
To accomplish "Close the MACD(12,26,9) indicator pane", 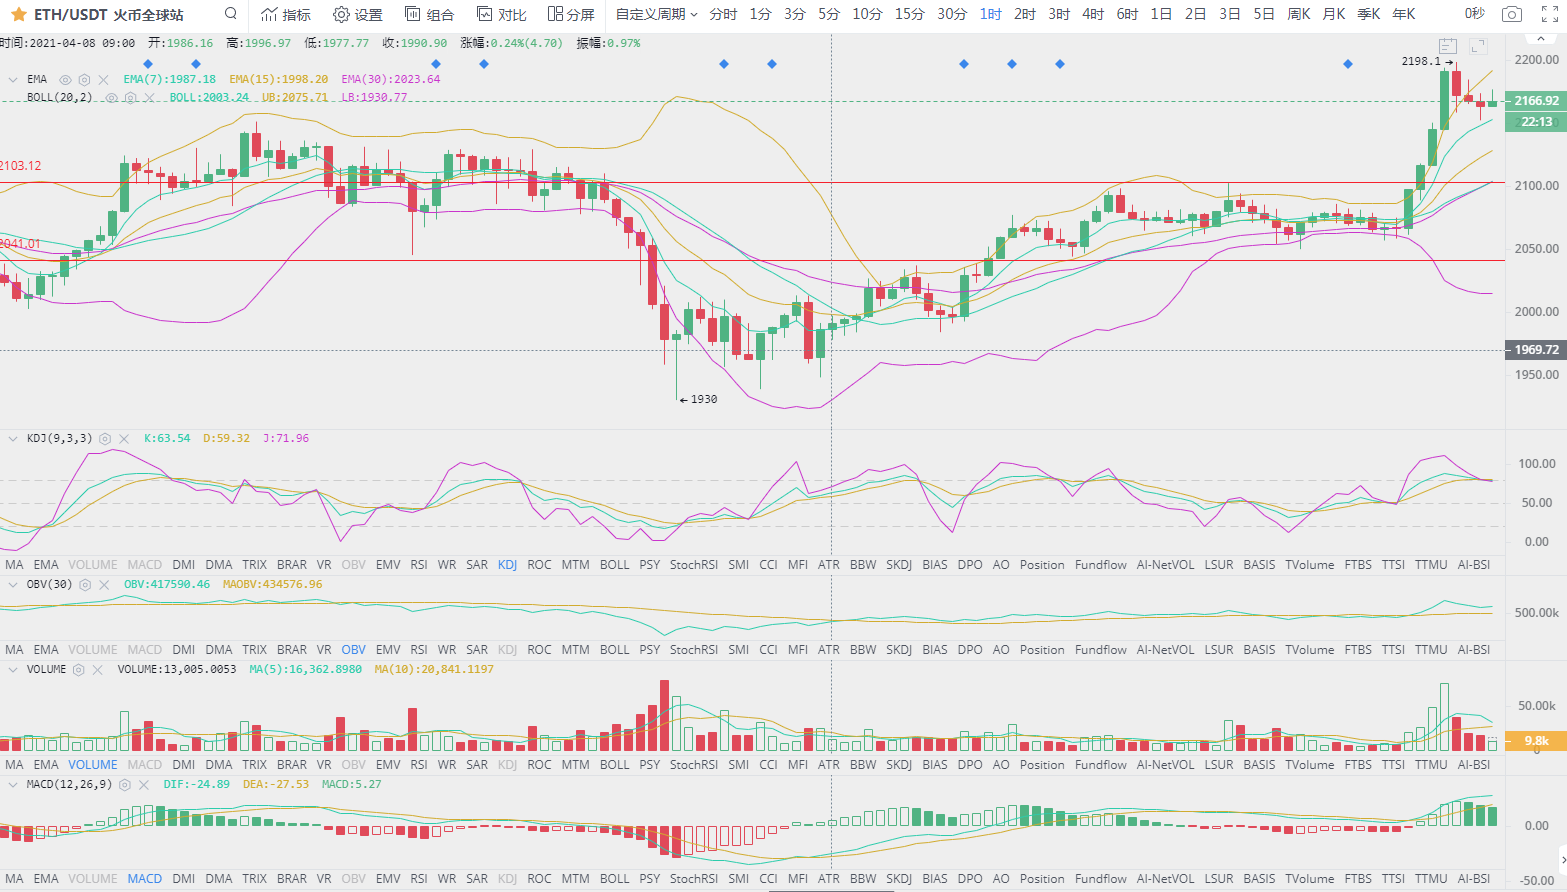I will coord(144,785).
